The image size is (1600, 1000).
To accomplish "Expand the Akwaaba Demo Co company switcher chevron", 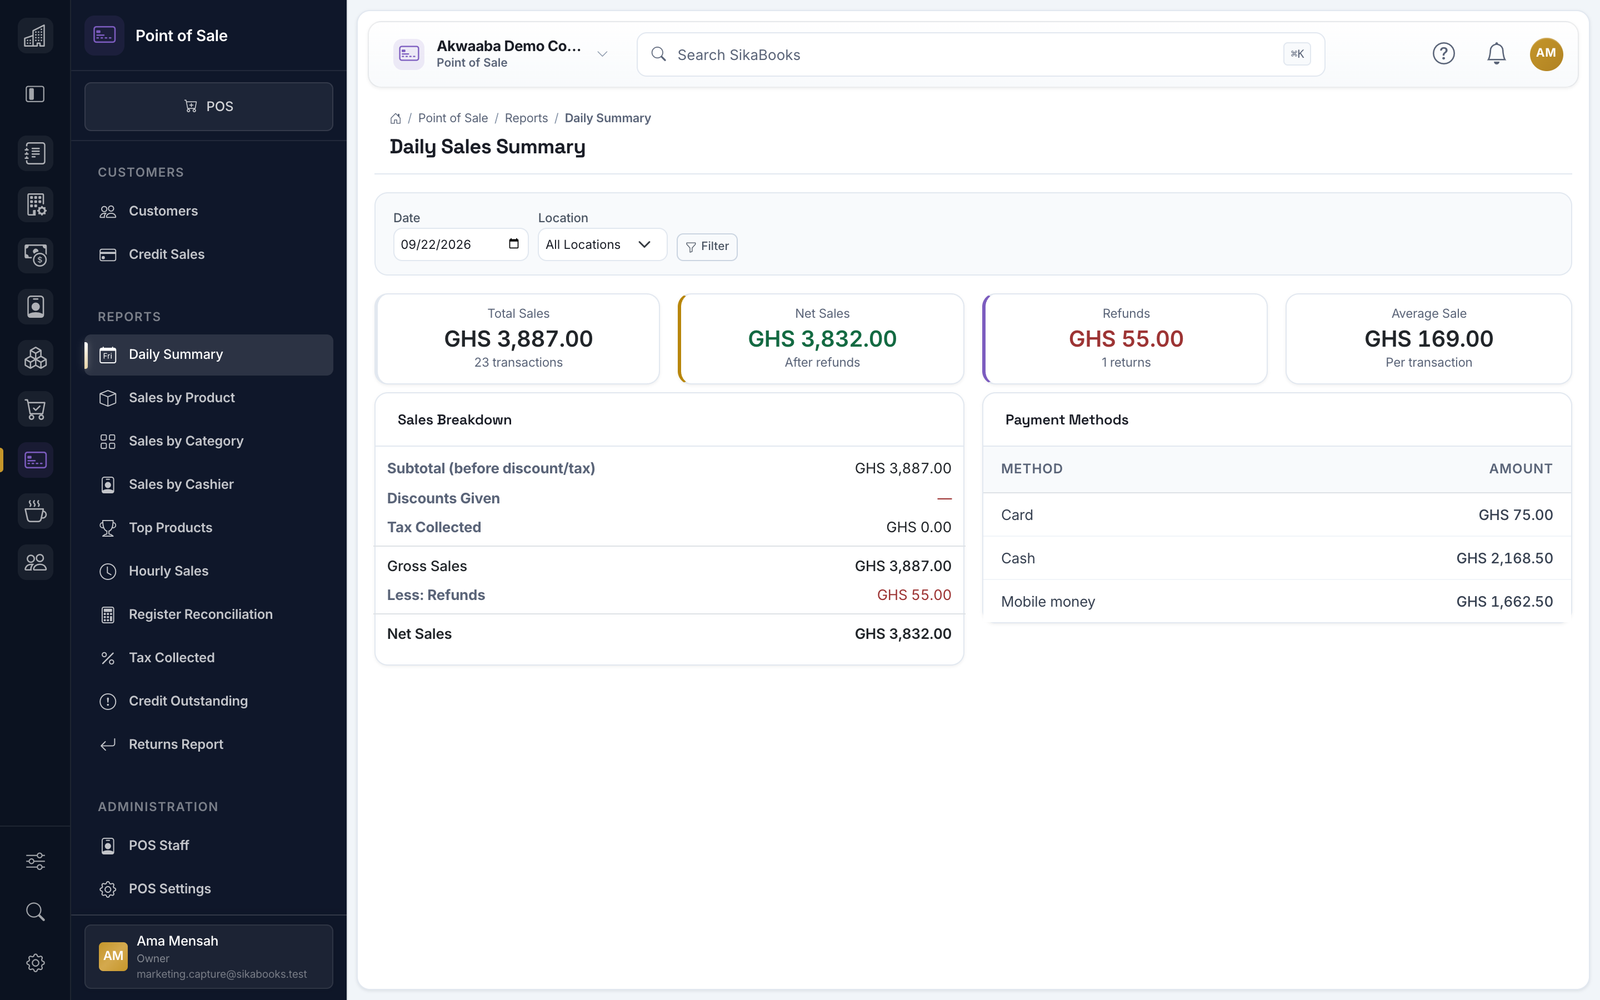I will point(602,54).
